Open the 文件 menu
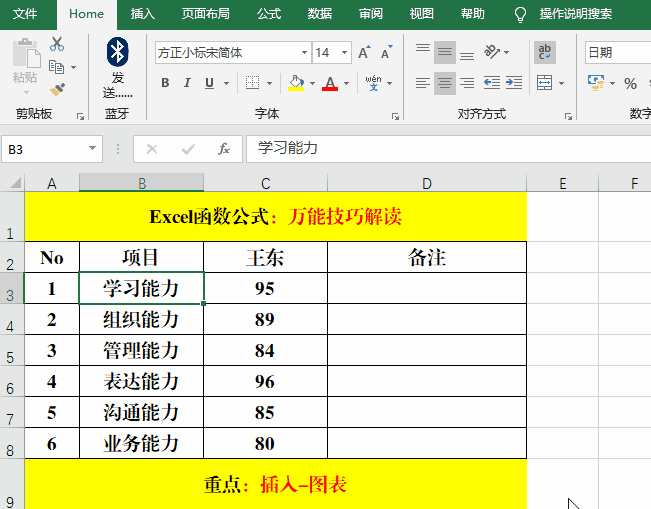The width and height of the screenshot is (651, 509). (x=25, y=14)
